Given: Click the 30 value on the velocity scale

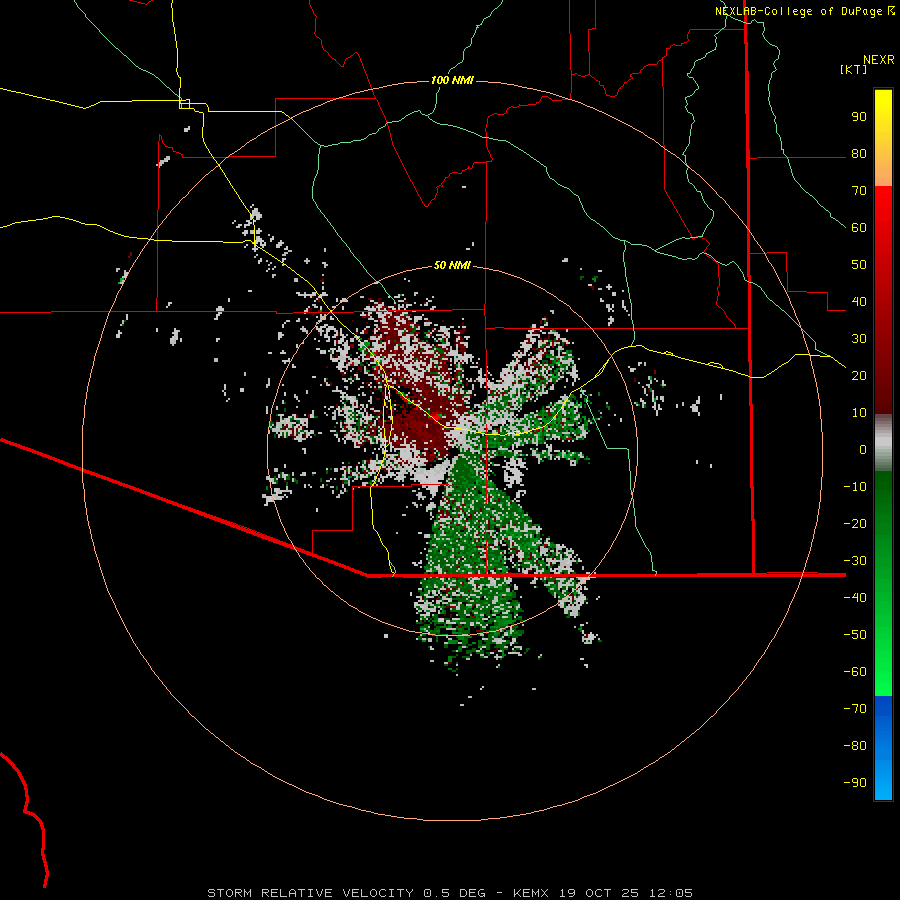Looking at the screenshot, I should point(859,339).
